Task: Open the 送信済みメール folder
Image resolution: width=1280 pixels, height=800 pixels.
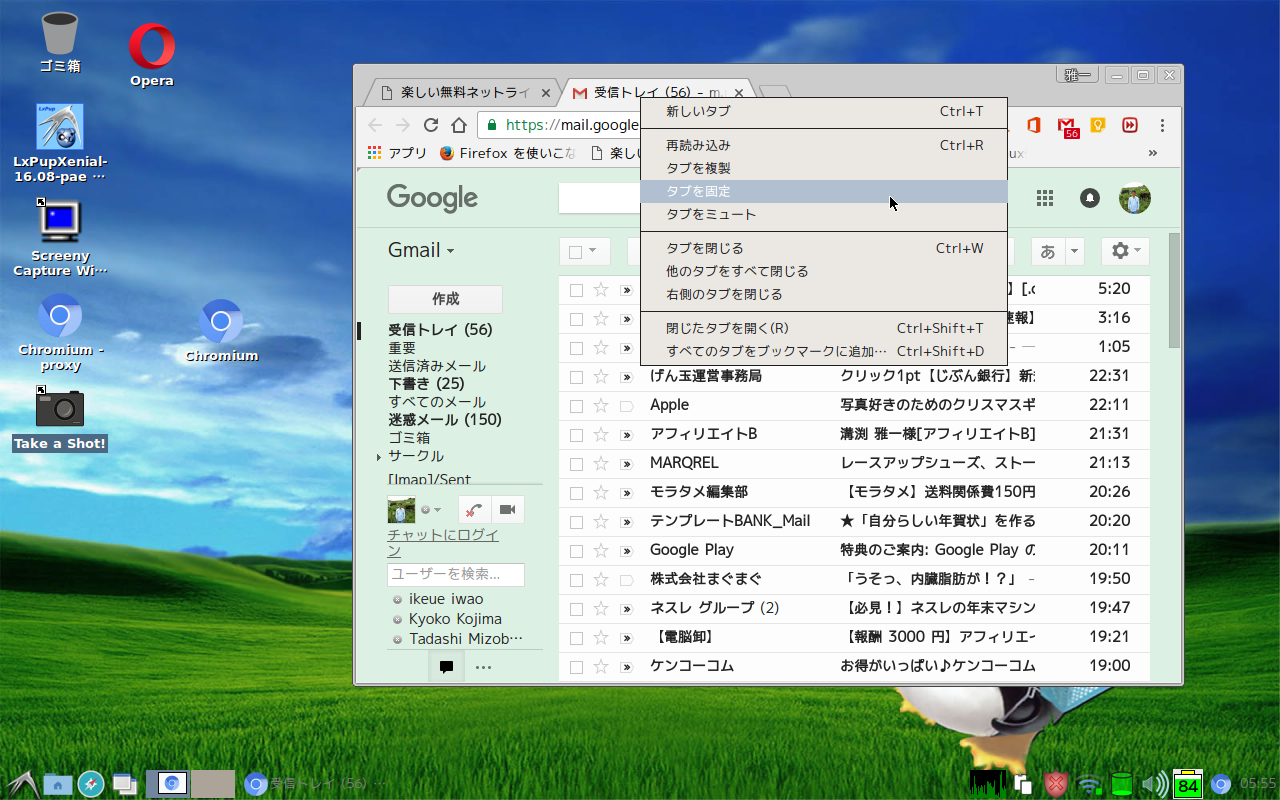Action: pyautogui.click(x=437, y=366)
